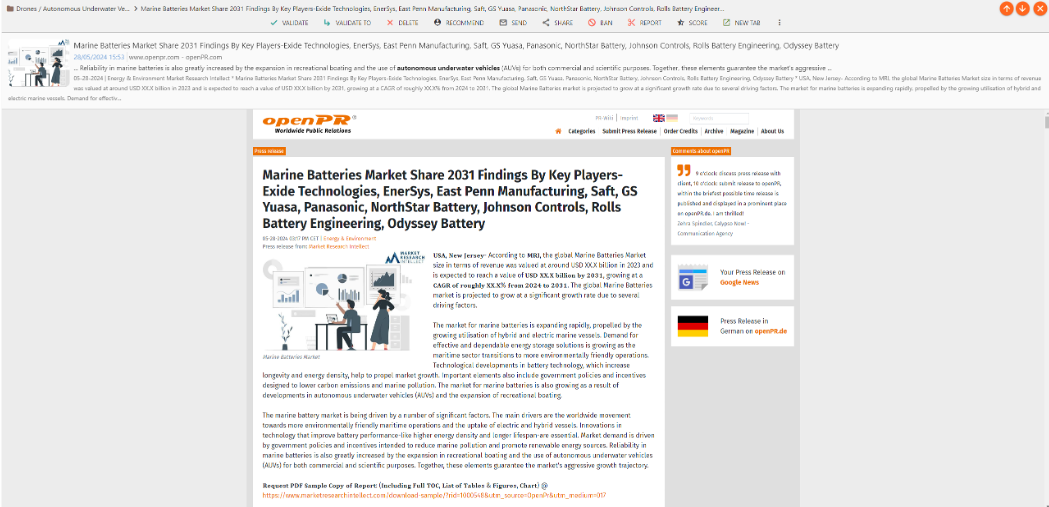Click the folder icon before Drones breadcrumb
Image resolution: width=1049 pixels, height=507 pixels.
tap(9, 9)
